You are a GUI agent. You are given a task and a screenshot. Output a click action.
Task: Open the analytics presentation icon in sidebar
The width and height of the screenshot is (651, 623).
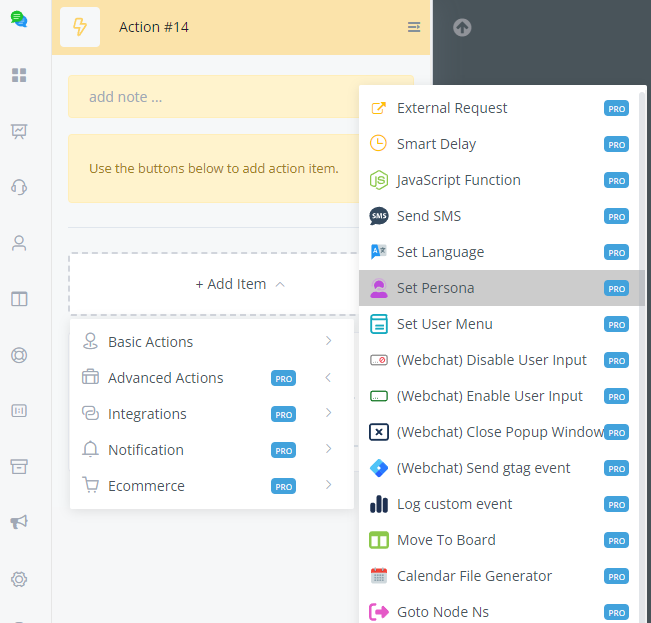[19, 131]
